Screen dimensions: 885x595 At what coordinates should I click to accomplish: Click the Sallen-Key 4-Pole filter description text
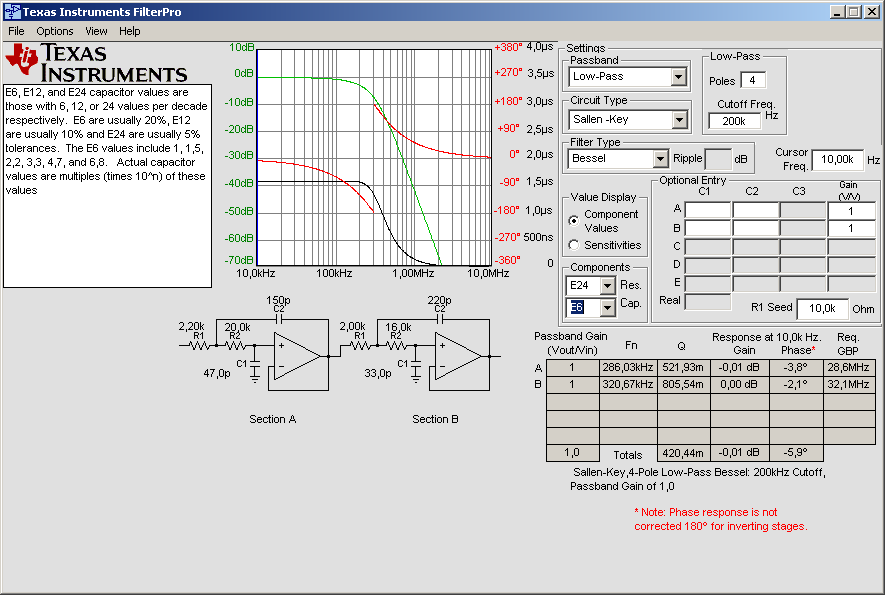point(698,479)
